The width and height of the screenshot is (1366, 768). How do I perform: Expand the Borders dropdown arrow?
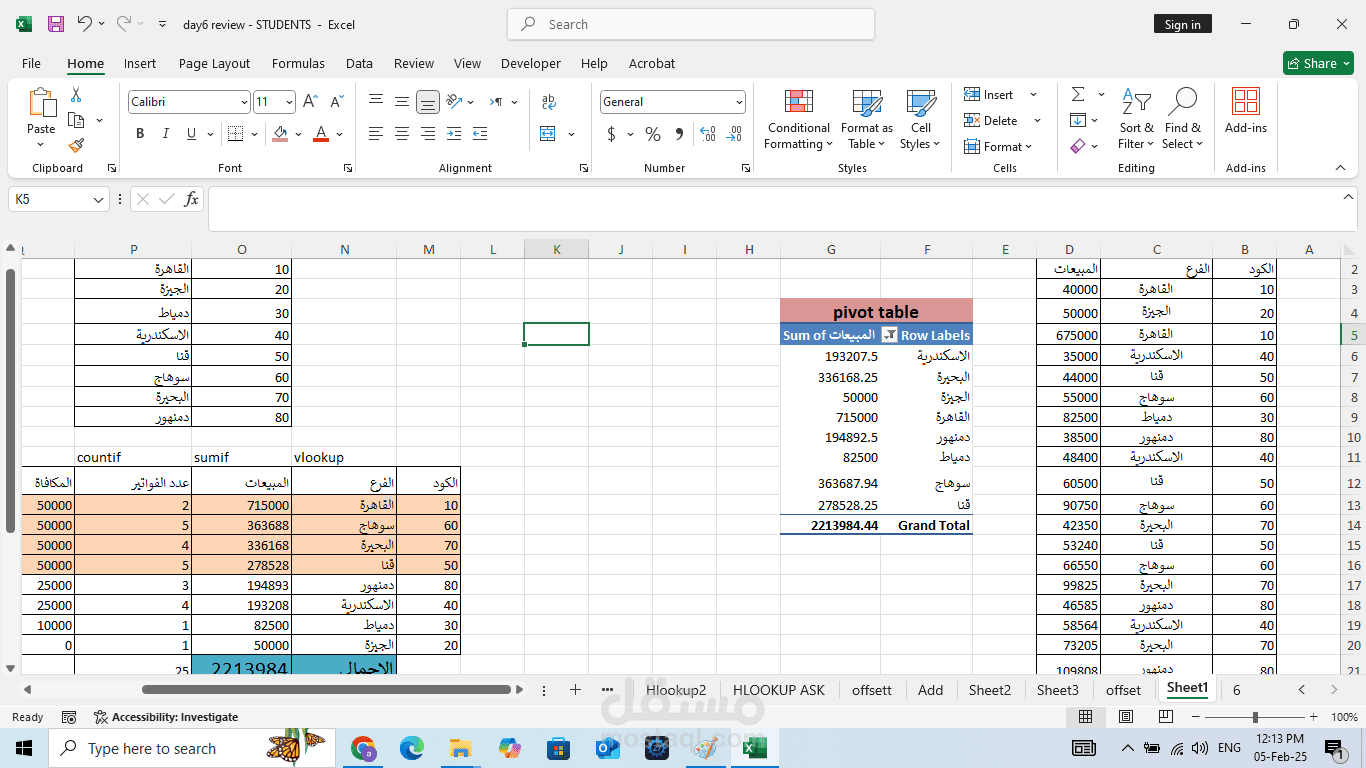click(255, 134)
